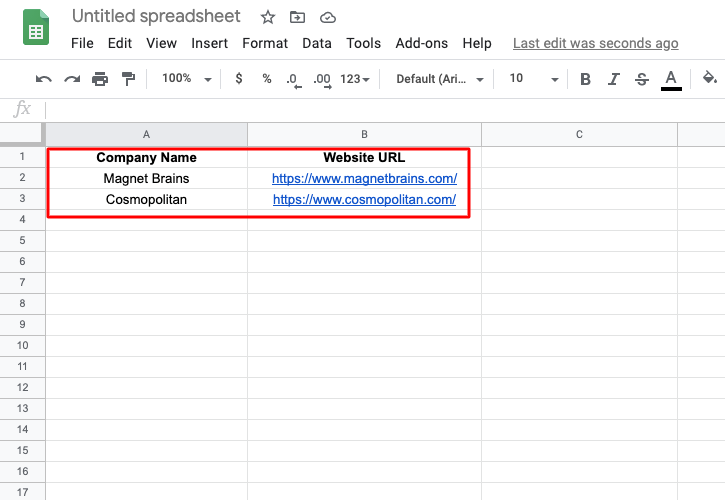Open the Tools menu
Viewport: 725px width, 500px height.
(x=363, y=43)
